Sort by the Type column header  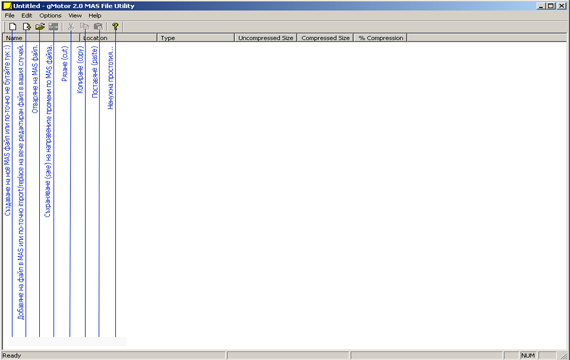point(196,38)
